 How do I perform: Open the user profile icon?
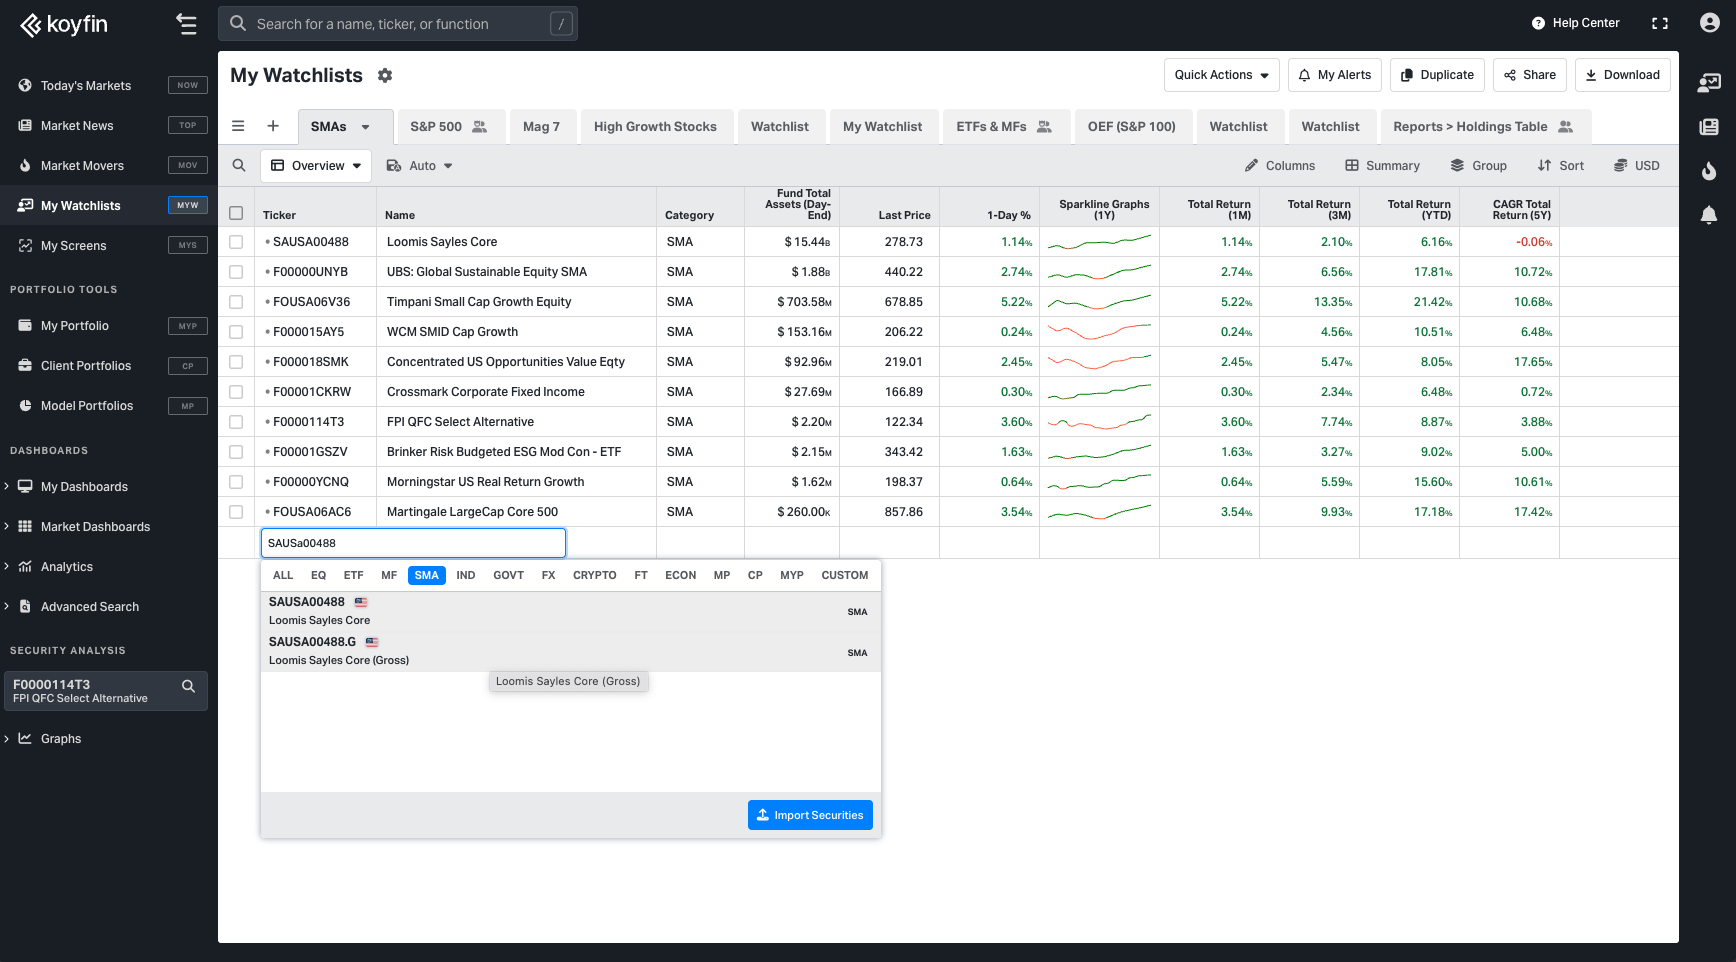[x=1710, y=23]
